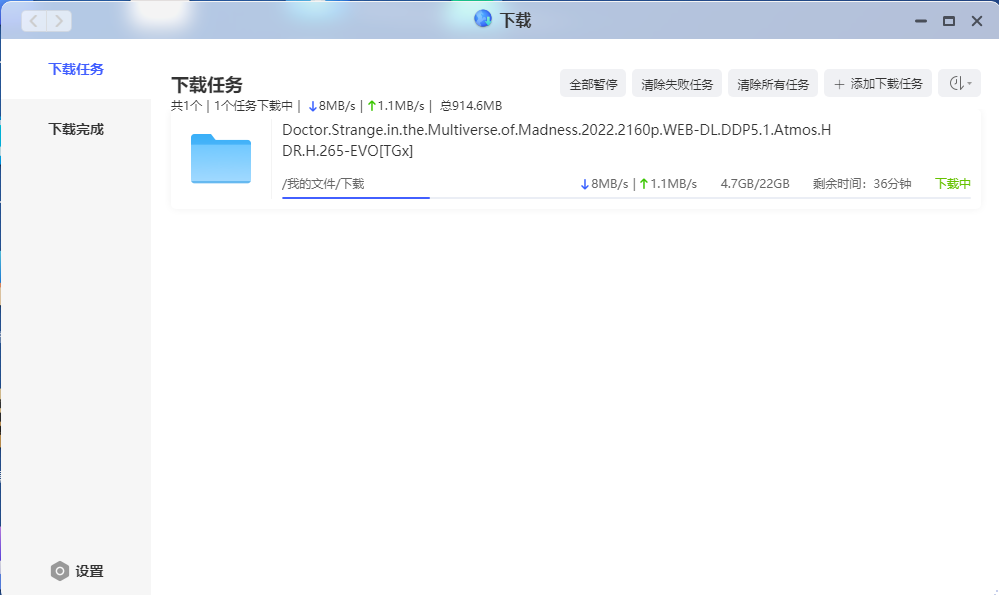Click the green upload arrow in the task row

pyautogui.click(x=644, y=184)
